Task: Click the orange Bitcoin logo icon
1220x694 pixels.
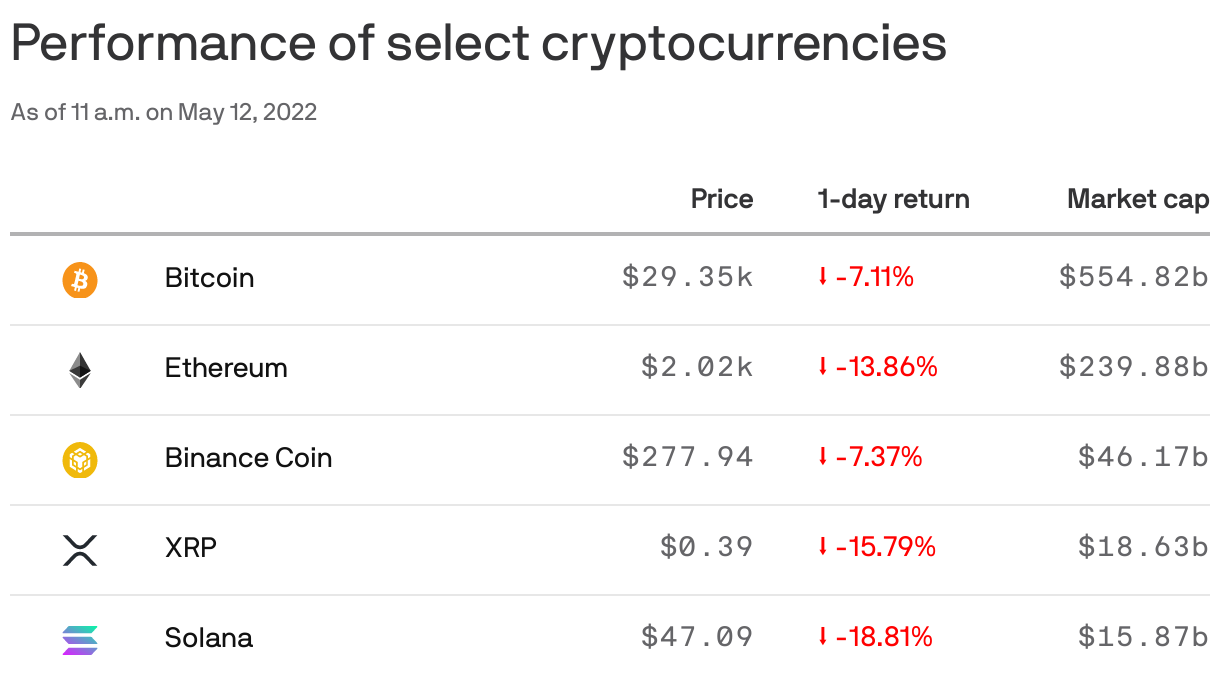Action: point(80,280)
